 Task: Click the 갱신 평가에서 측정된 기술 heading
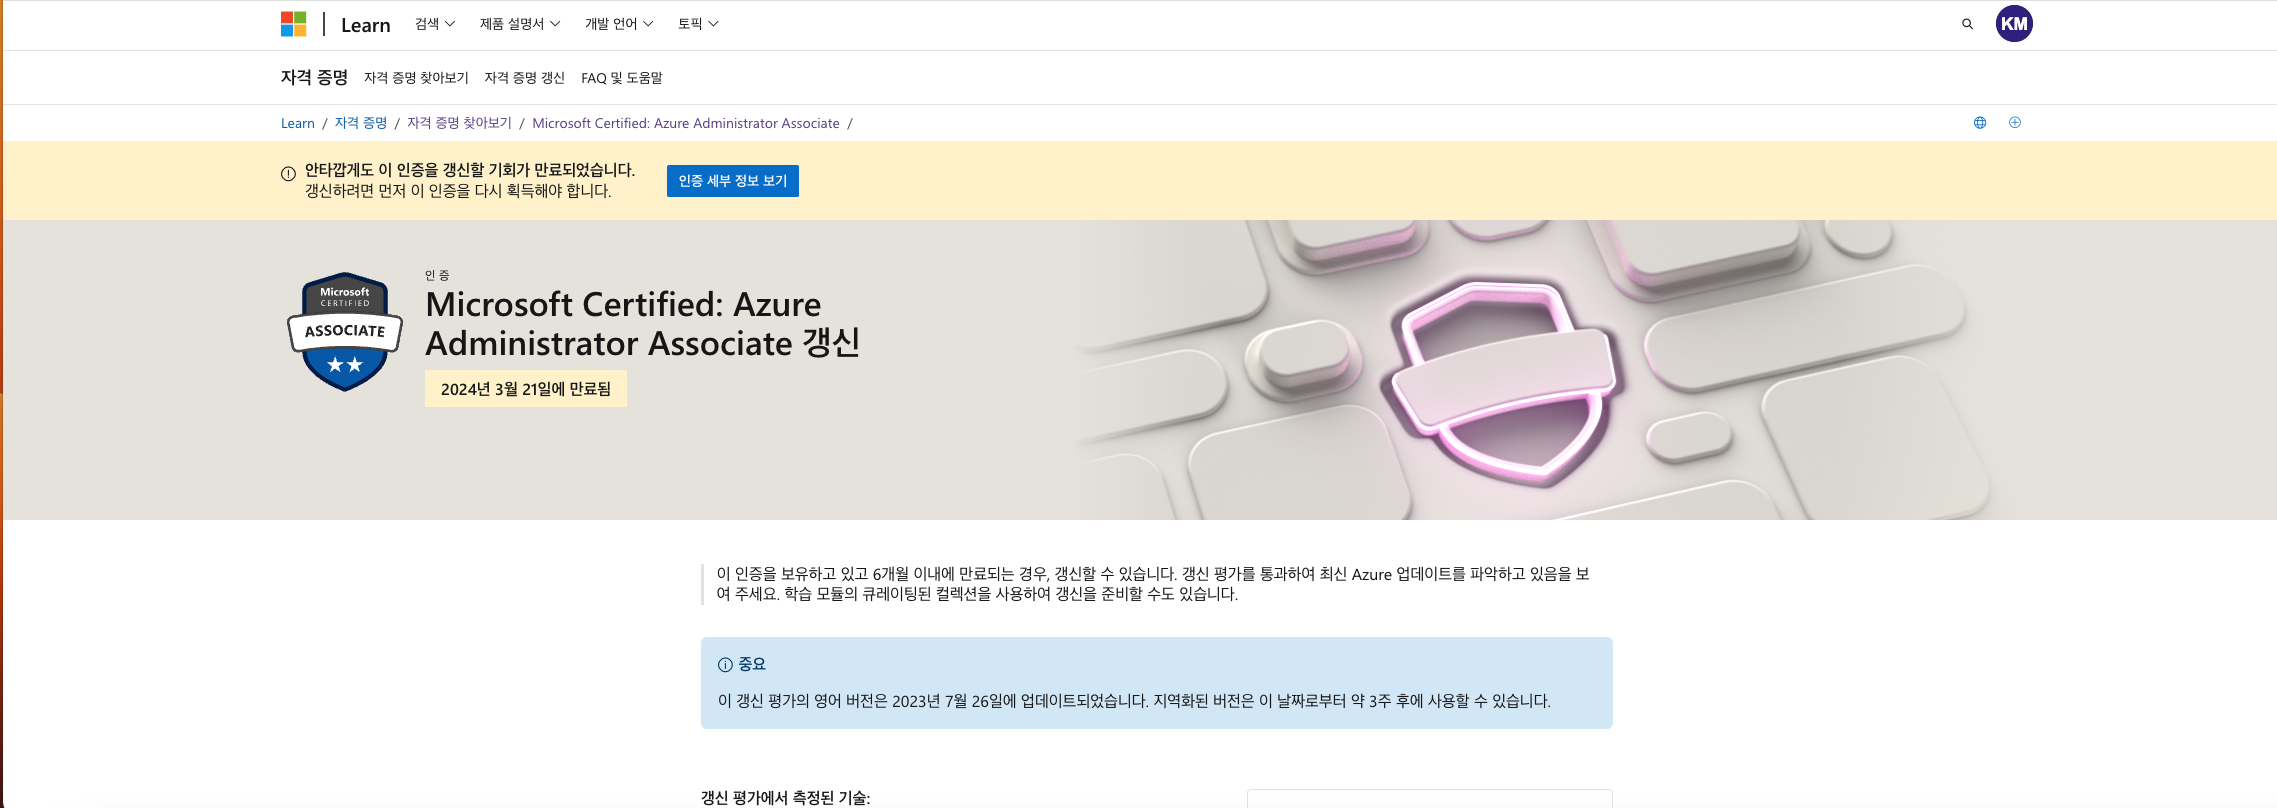tap(786, 797)
